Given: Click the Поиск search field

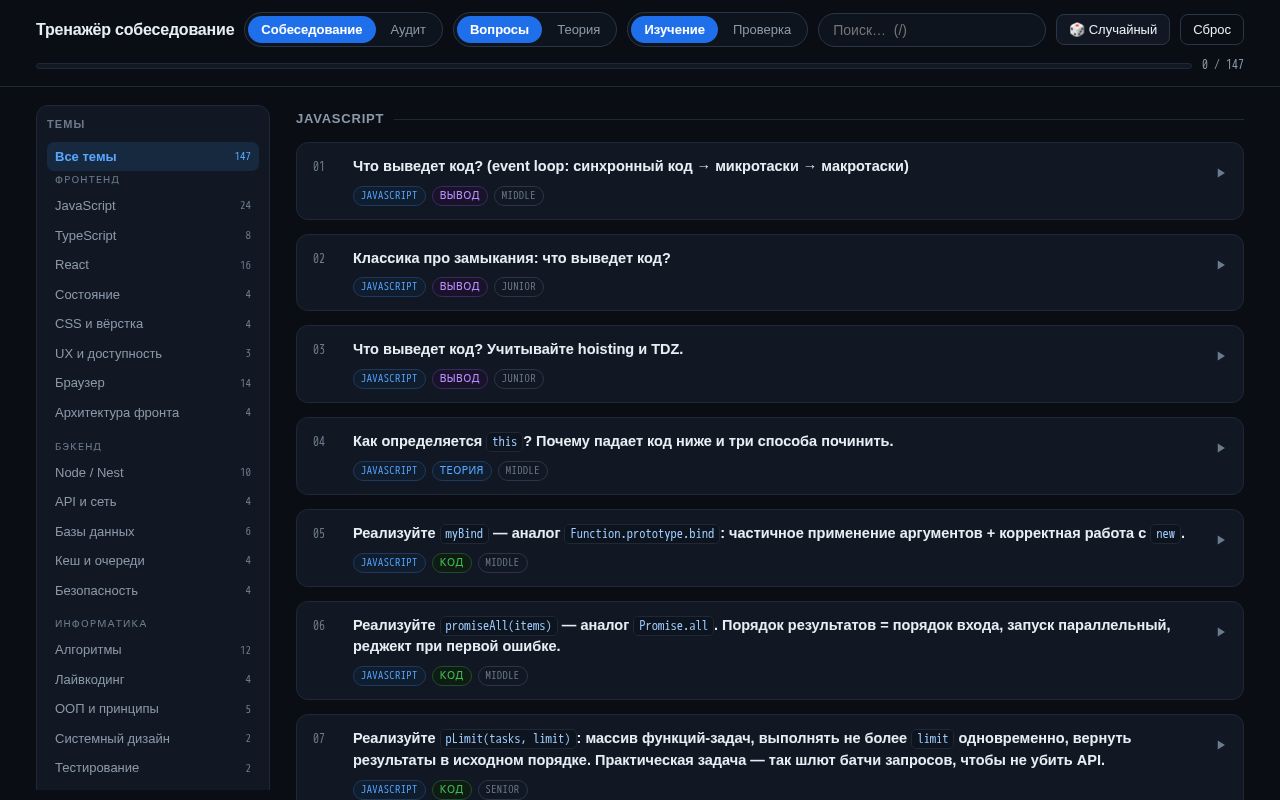Looking at the screenshot, I should pyautogui.click(x=932, y=30).
